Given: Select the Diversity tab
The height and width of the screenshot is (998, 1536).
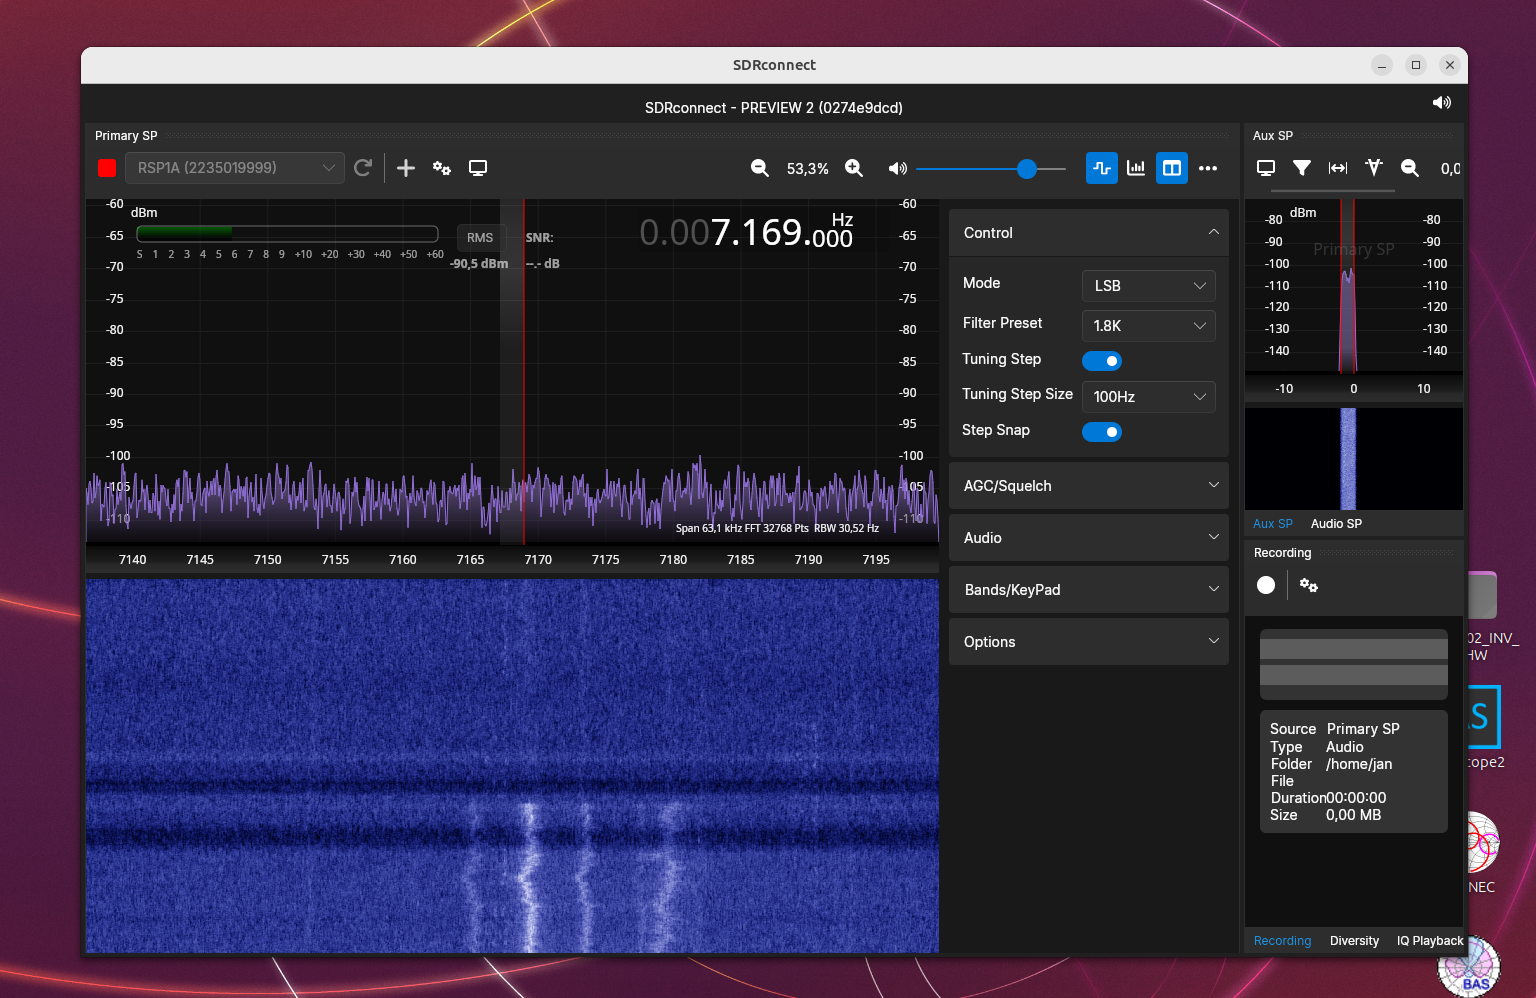Looking at the screenshot, I should coord(1354,941).
